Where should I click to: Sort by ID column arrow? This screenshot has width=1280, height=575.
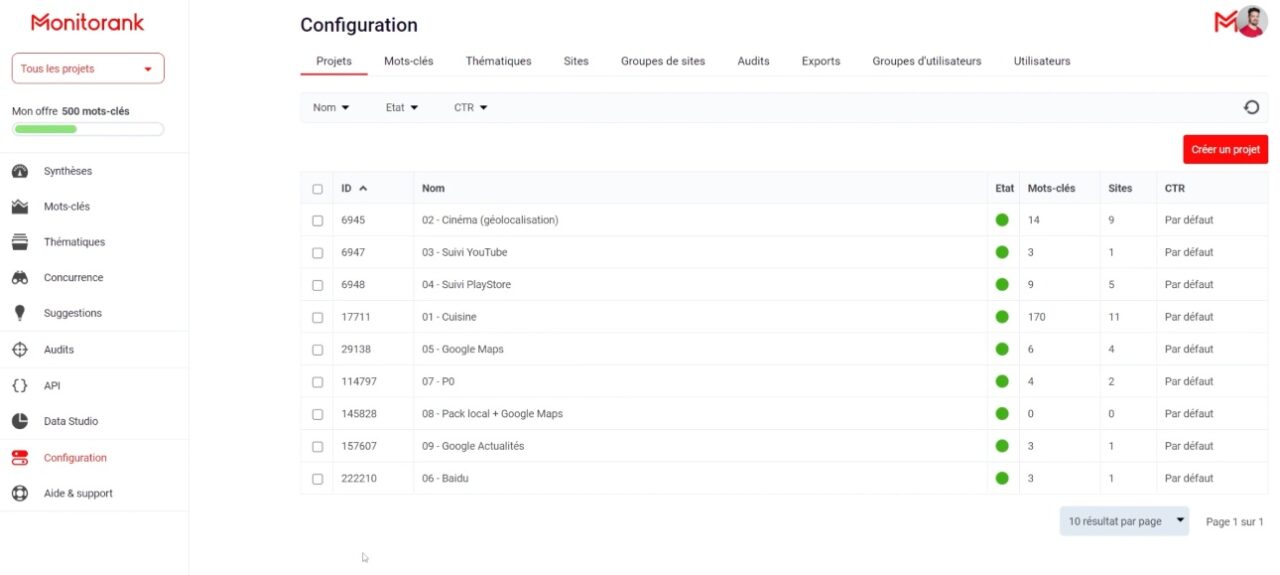coord(363,188)
